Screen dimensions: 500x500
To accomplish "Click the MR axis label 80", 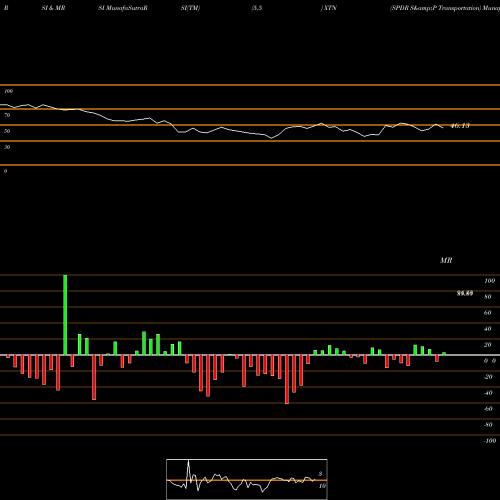I will (488, 297).
